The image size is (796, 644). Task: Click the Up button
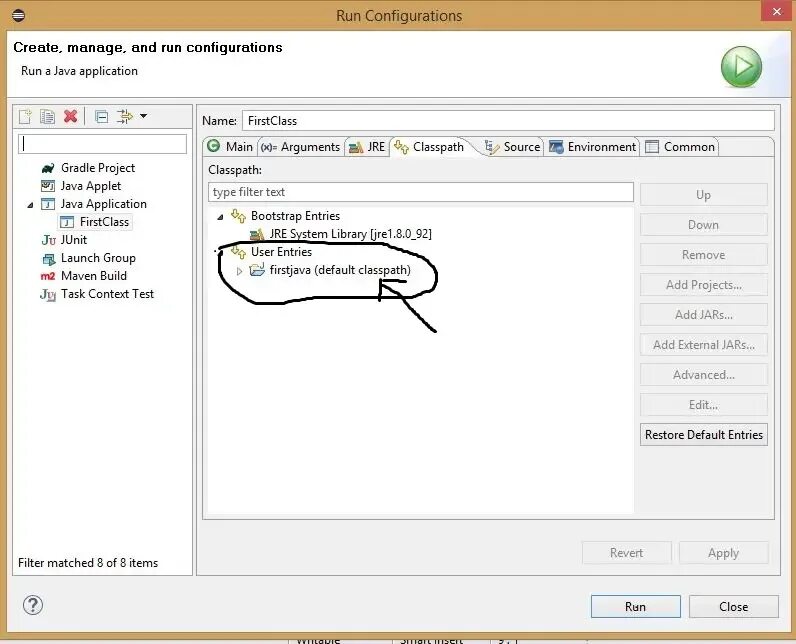[704, 195]
